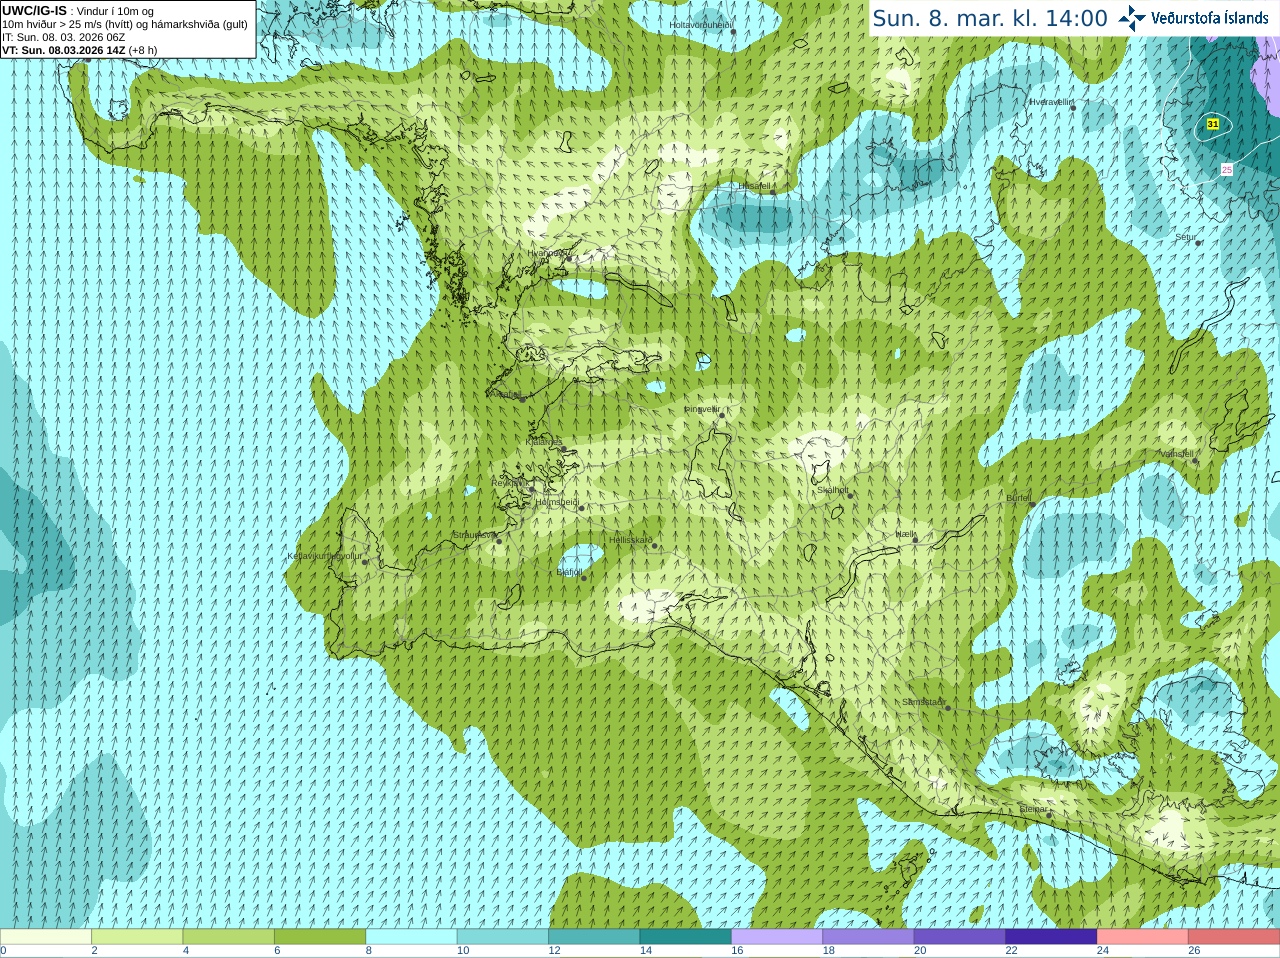Viewport: 1280px width, 958px height.
Task: Click the legend value 24
Action: tap(1103, 951)
